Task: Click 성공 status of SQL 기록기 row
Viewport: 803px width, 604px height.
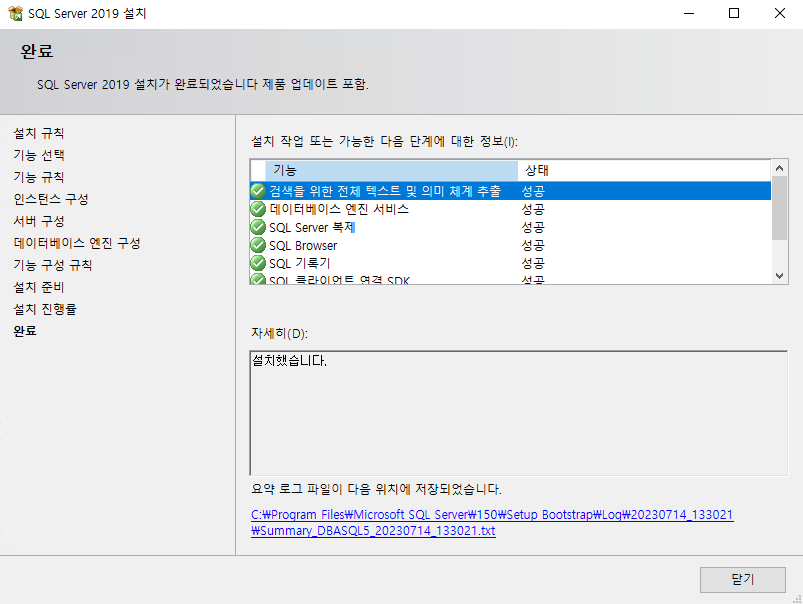Action: coord(533,263)
